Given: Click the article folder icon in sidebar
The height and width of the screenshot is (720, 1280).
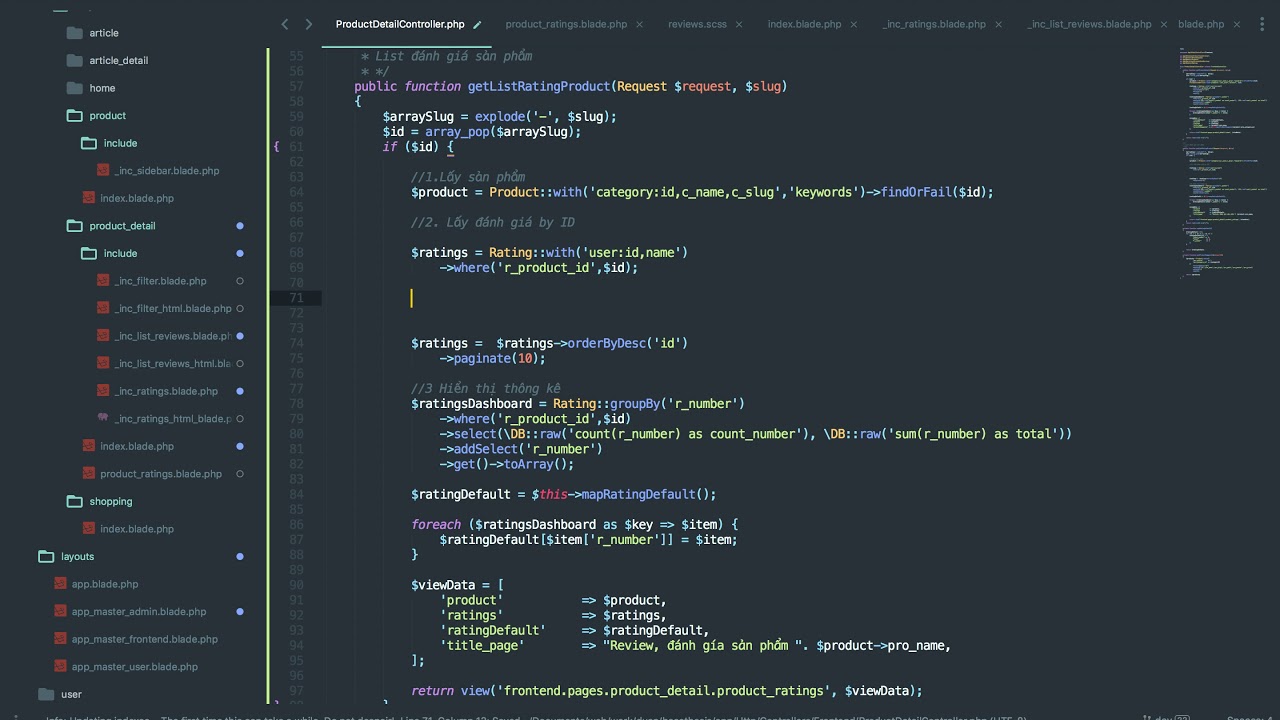Looking at the screenshot, I should (74, 33).
